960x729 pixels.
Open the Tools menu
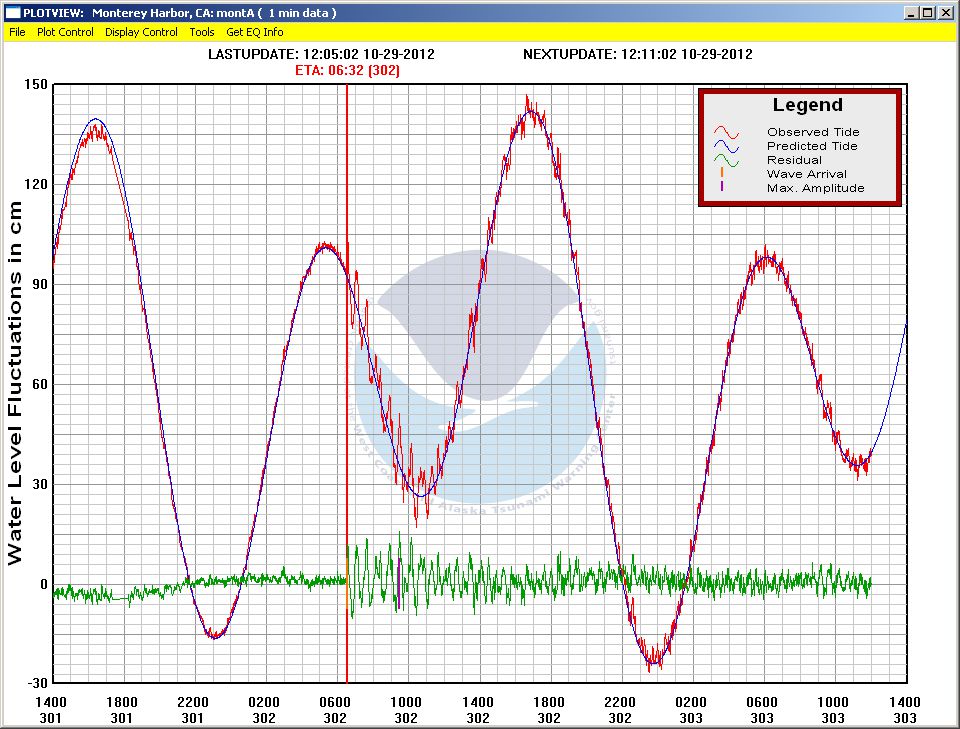pyautogui.click(x=202, y=32)
